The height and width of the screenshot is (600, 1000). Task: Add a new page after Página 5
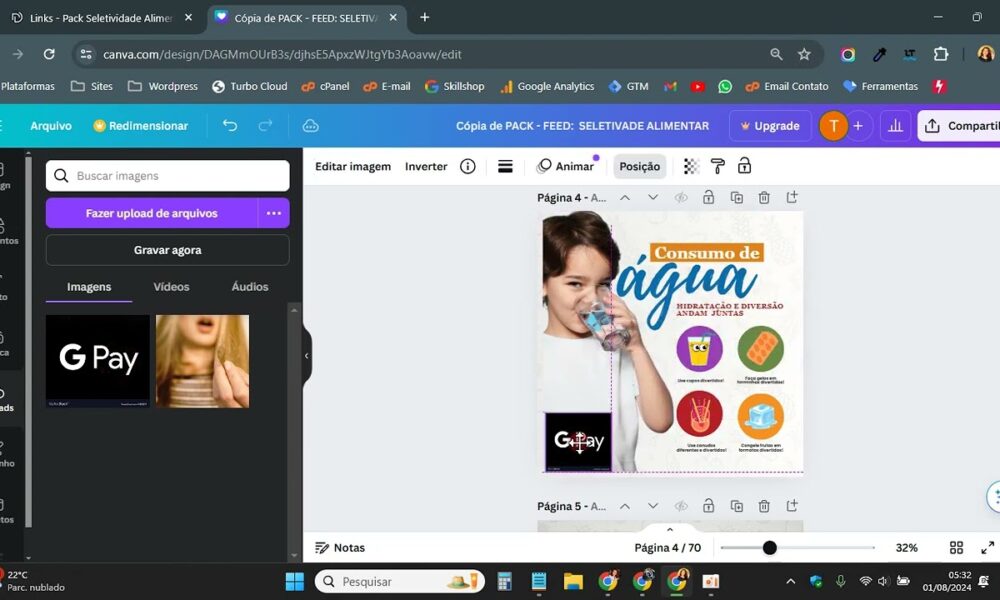coord(792,506)
